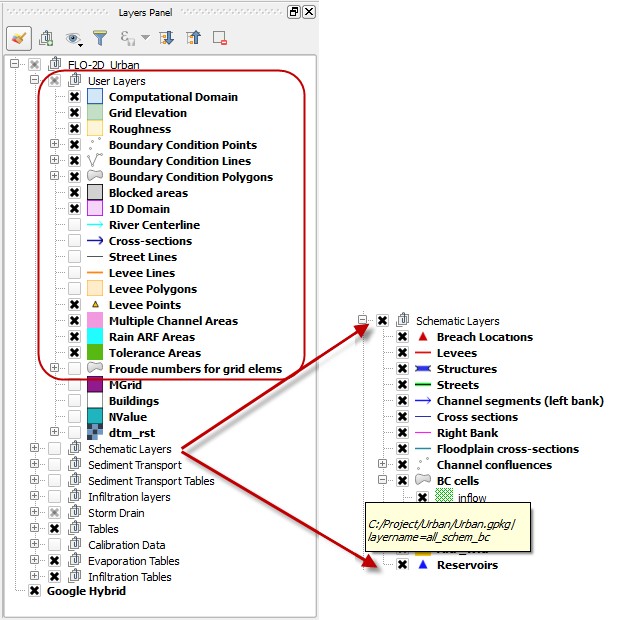Toggle the Computational Domain layer checkbox
This screenshot has width=623, height=620.
[x=75, y=97]
